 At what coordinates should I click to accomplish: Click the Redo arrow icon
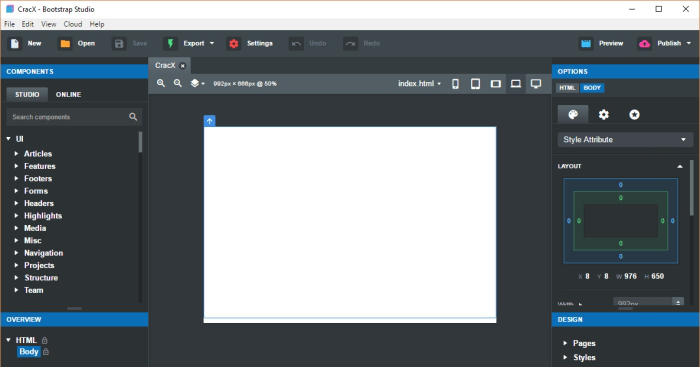point(350,43)
